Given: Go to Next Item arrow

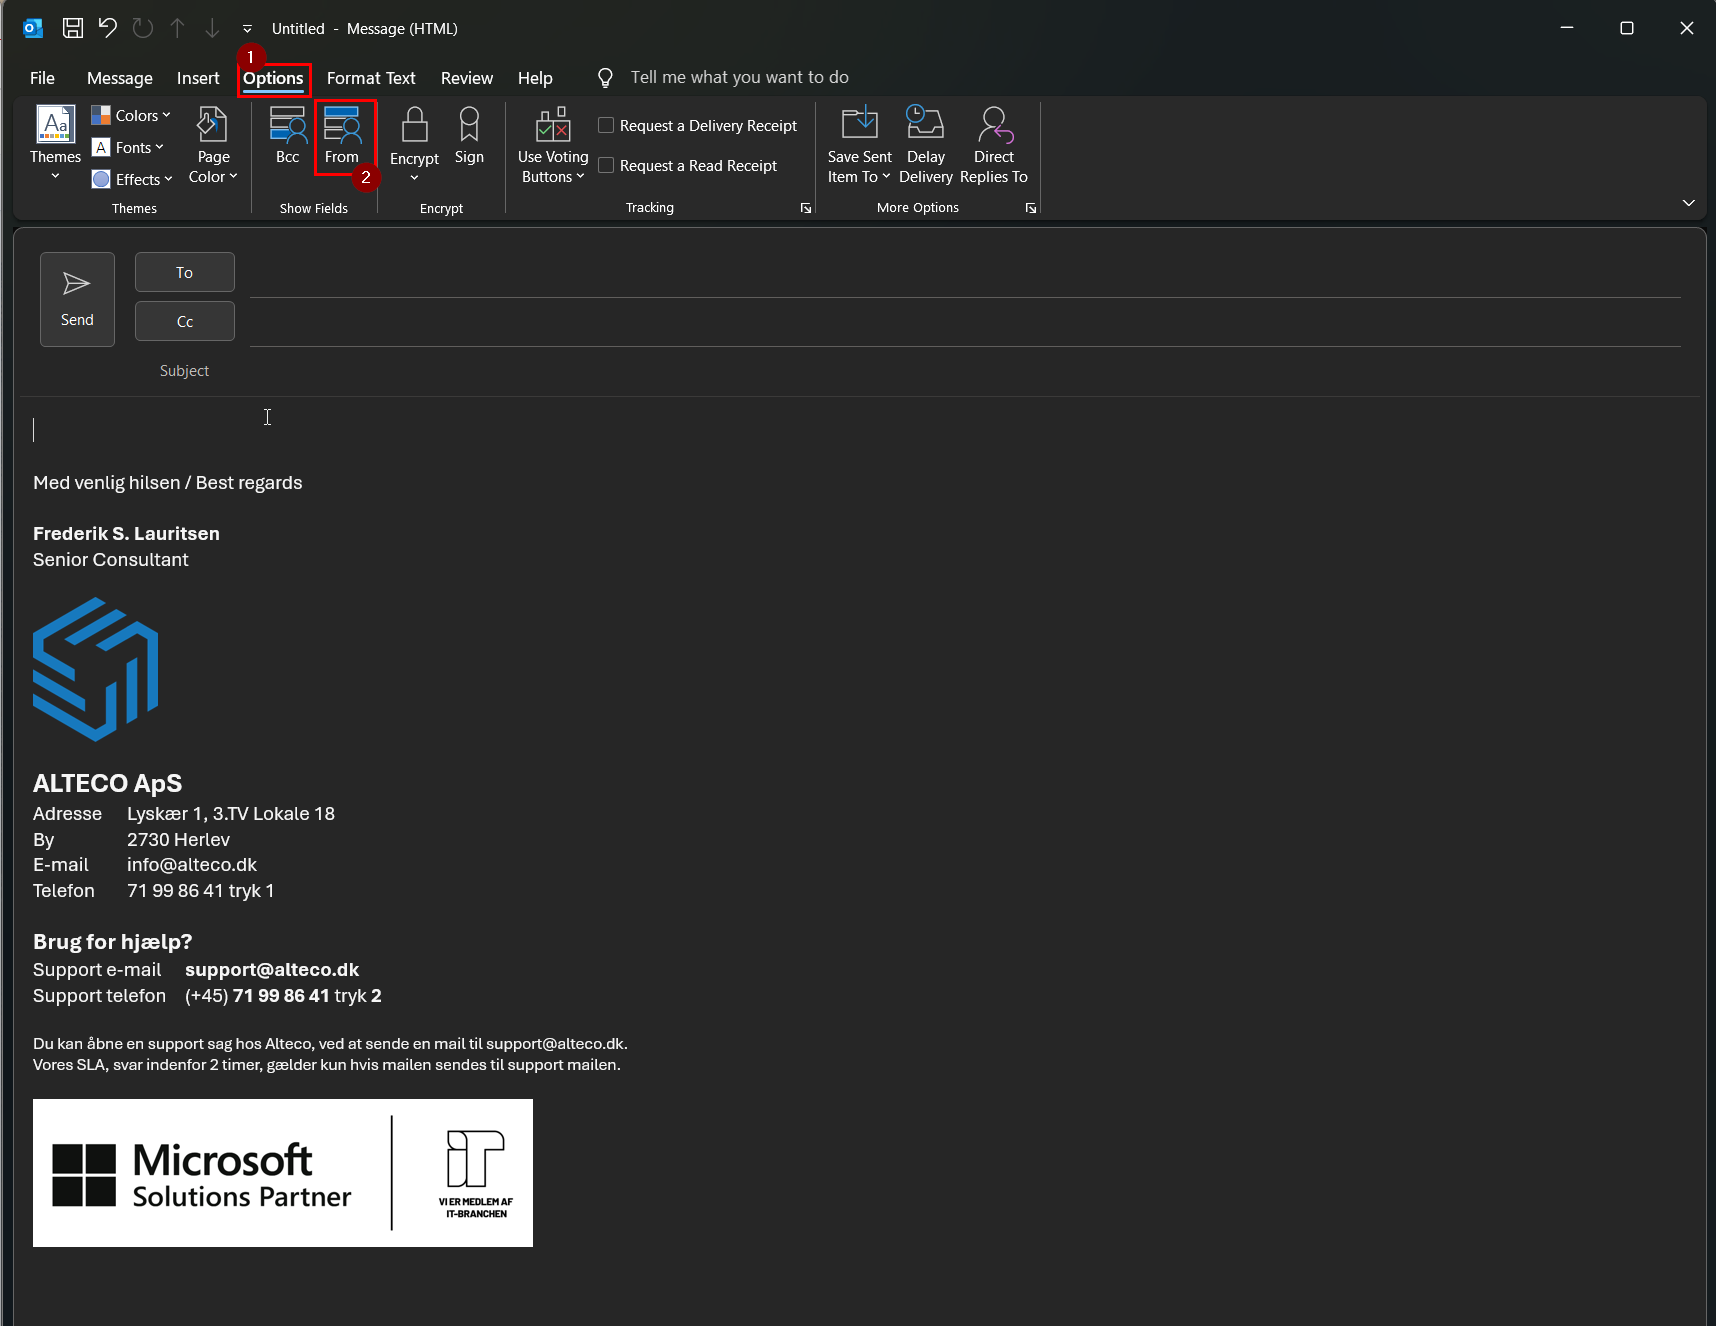Looking at the screenshot, I should [x=212, y=28].
